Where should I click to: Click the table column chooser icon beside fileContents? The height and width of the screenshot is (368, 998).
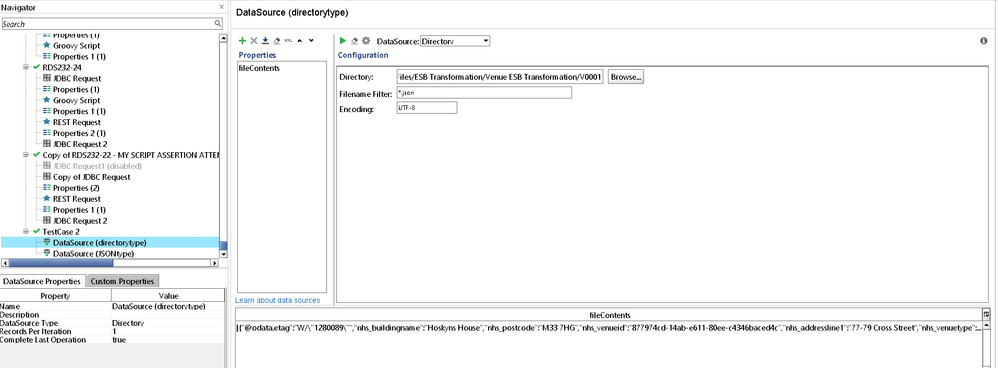coord(987,315)
